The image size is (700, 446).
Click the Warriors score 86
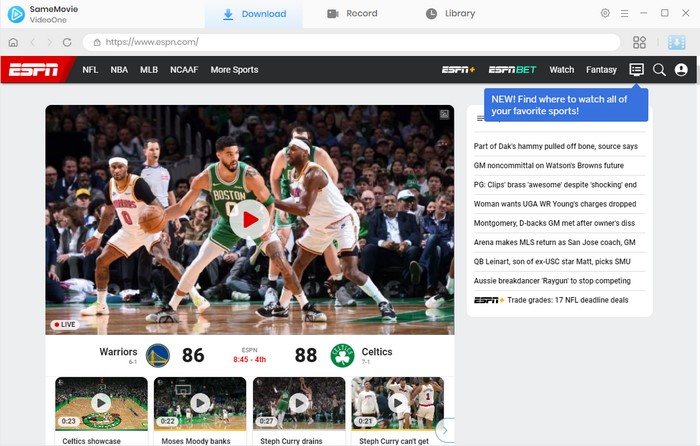tap(193, 355)
